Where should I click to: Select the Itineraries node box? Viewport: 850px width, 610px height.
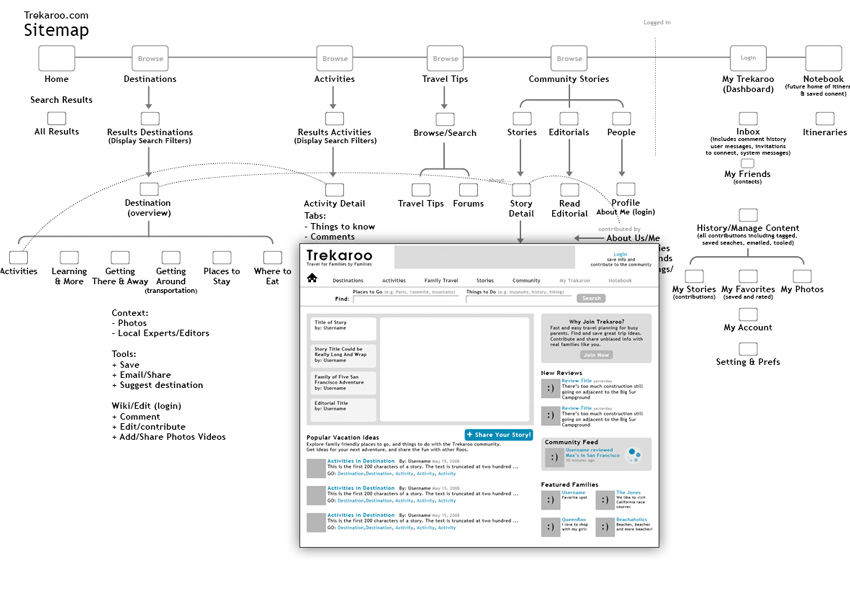tap(825, 119)
